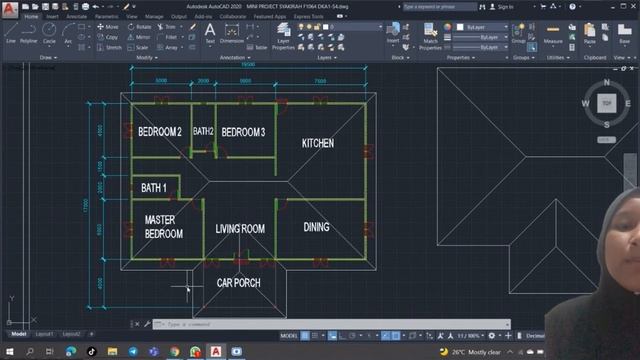Select the Line tool
Screen dimensions: 640x360
click(11, 33)
